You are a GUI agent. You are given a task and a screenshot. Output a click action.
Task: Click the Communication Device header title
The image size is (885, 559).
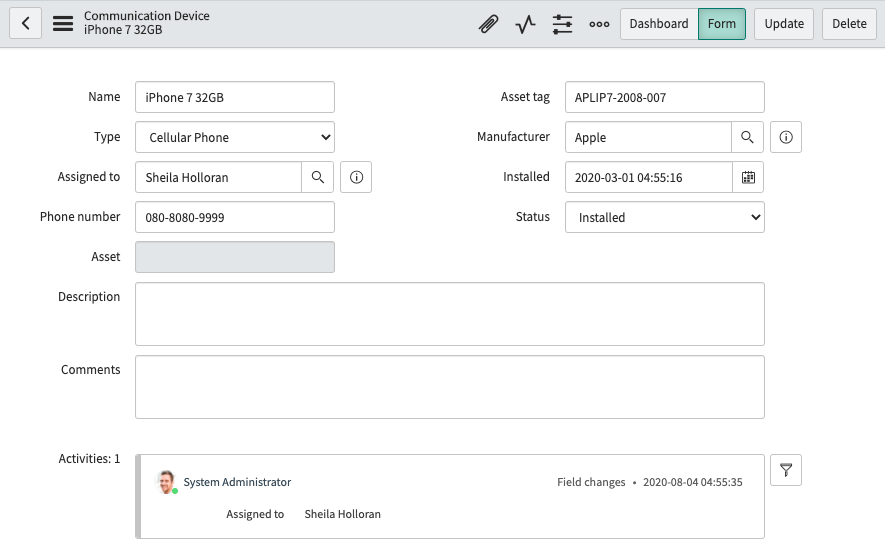click(x=147, y=16)
